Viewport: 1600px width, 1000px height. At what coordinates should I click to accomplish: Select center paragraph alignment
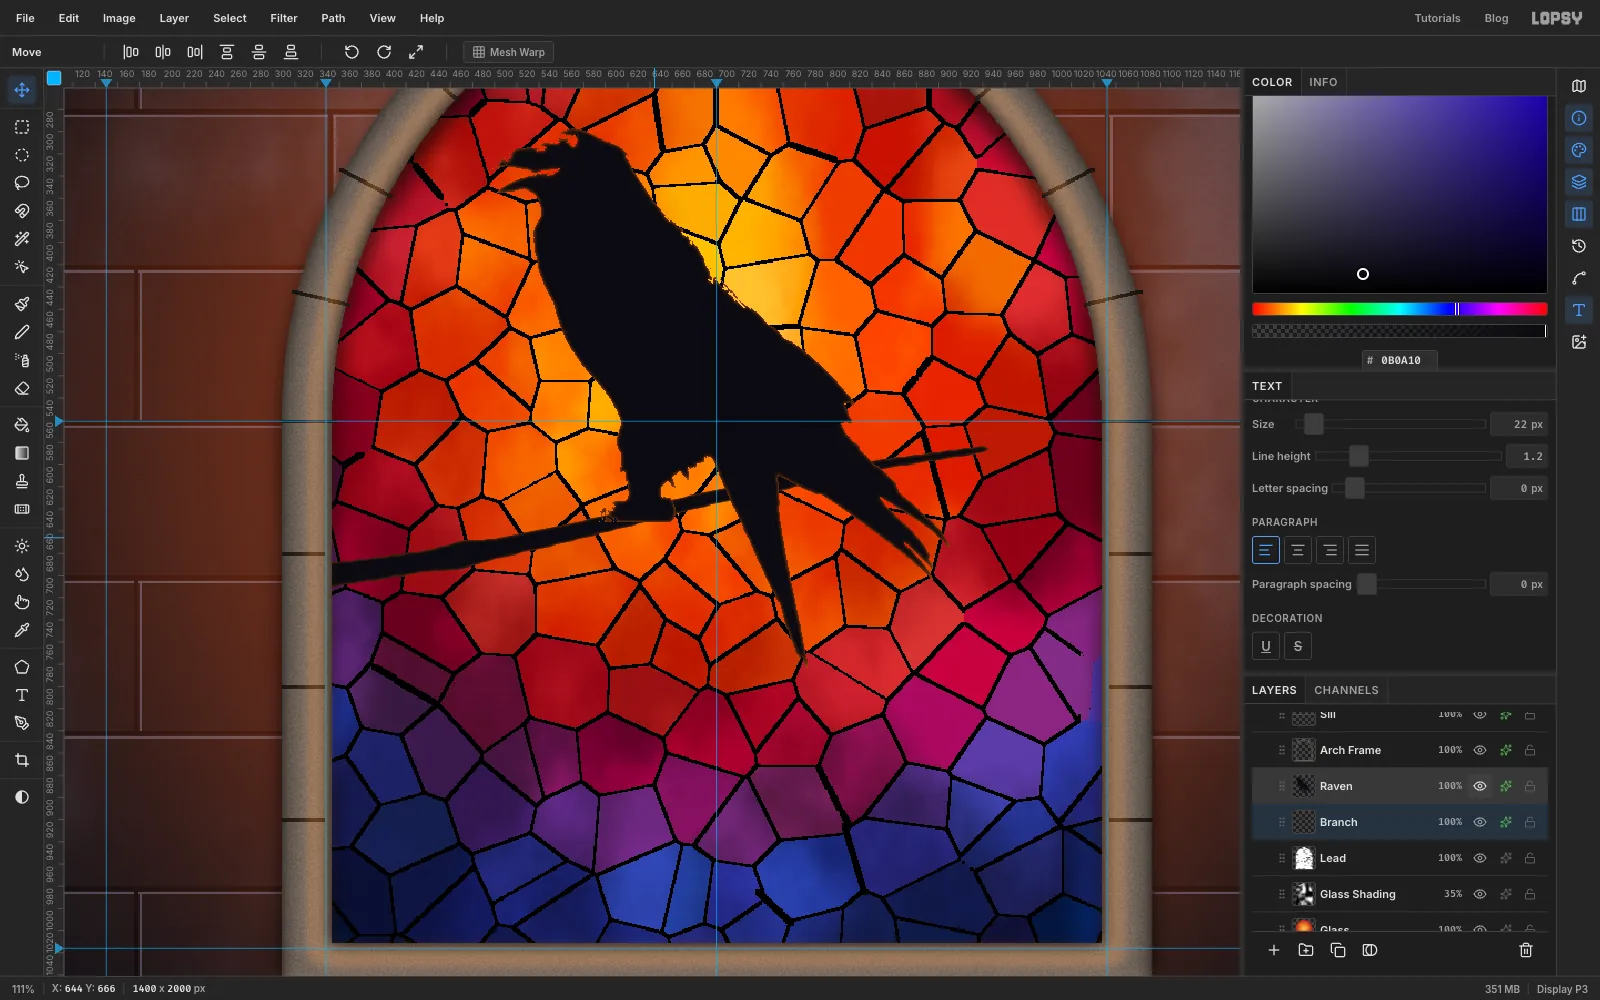click(1298, 550)
